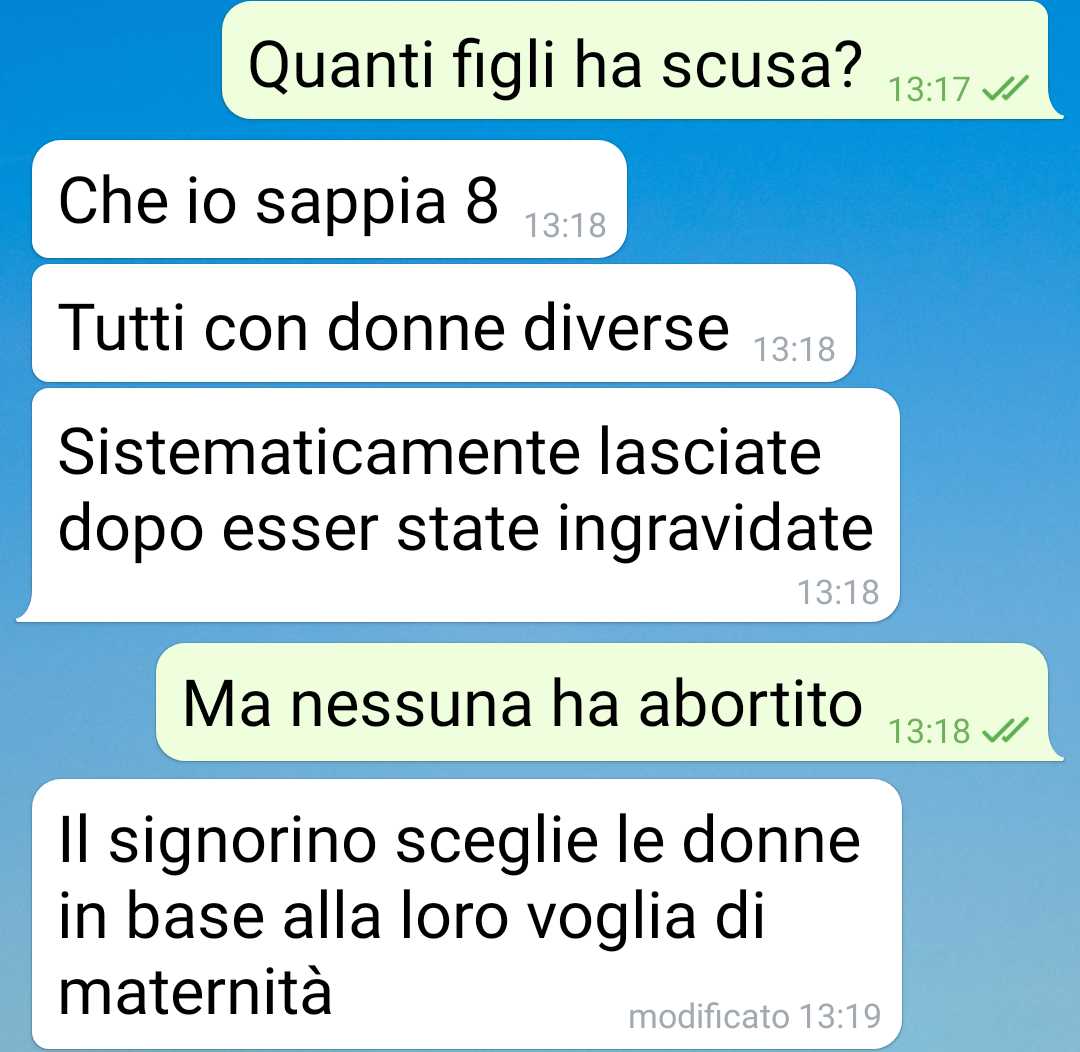Tap the blue chat background beside 'Che io sappia 8'

tap(847, 199)
